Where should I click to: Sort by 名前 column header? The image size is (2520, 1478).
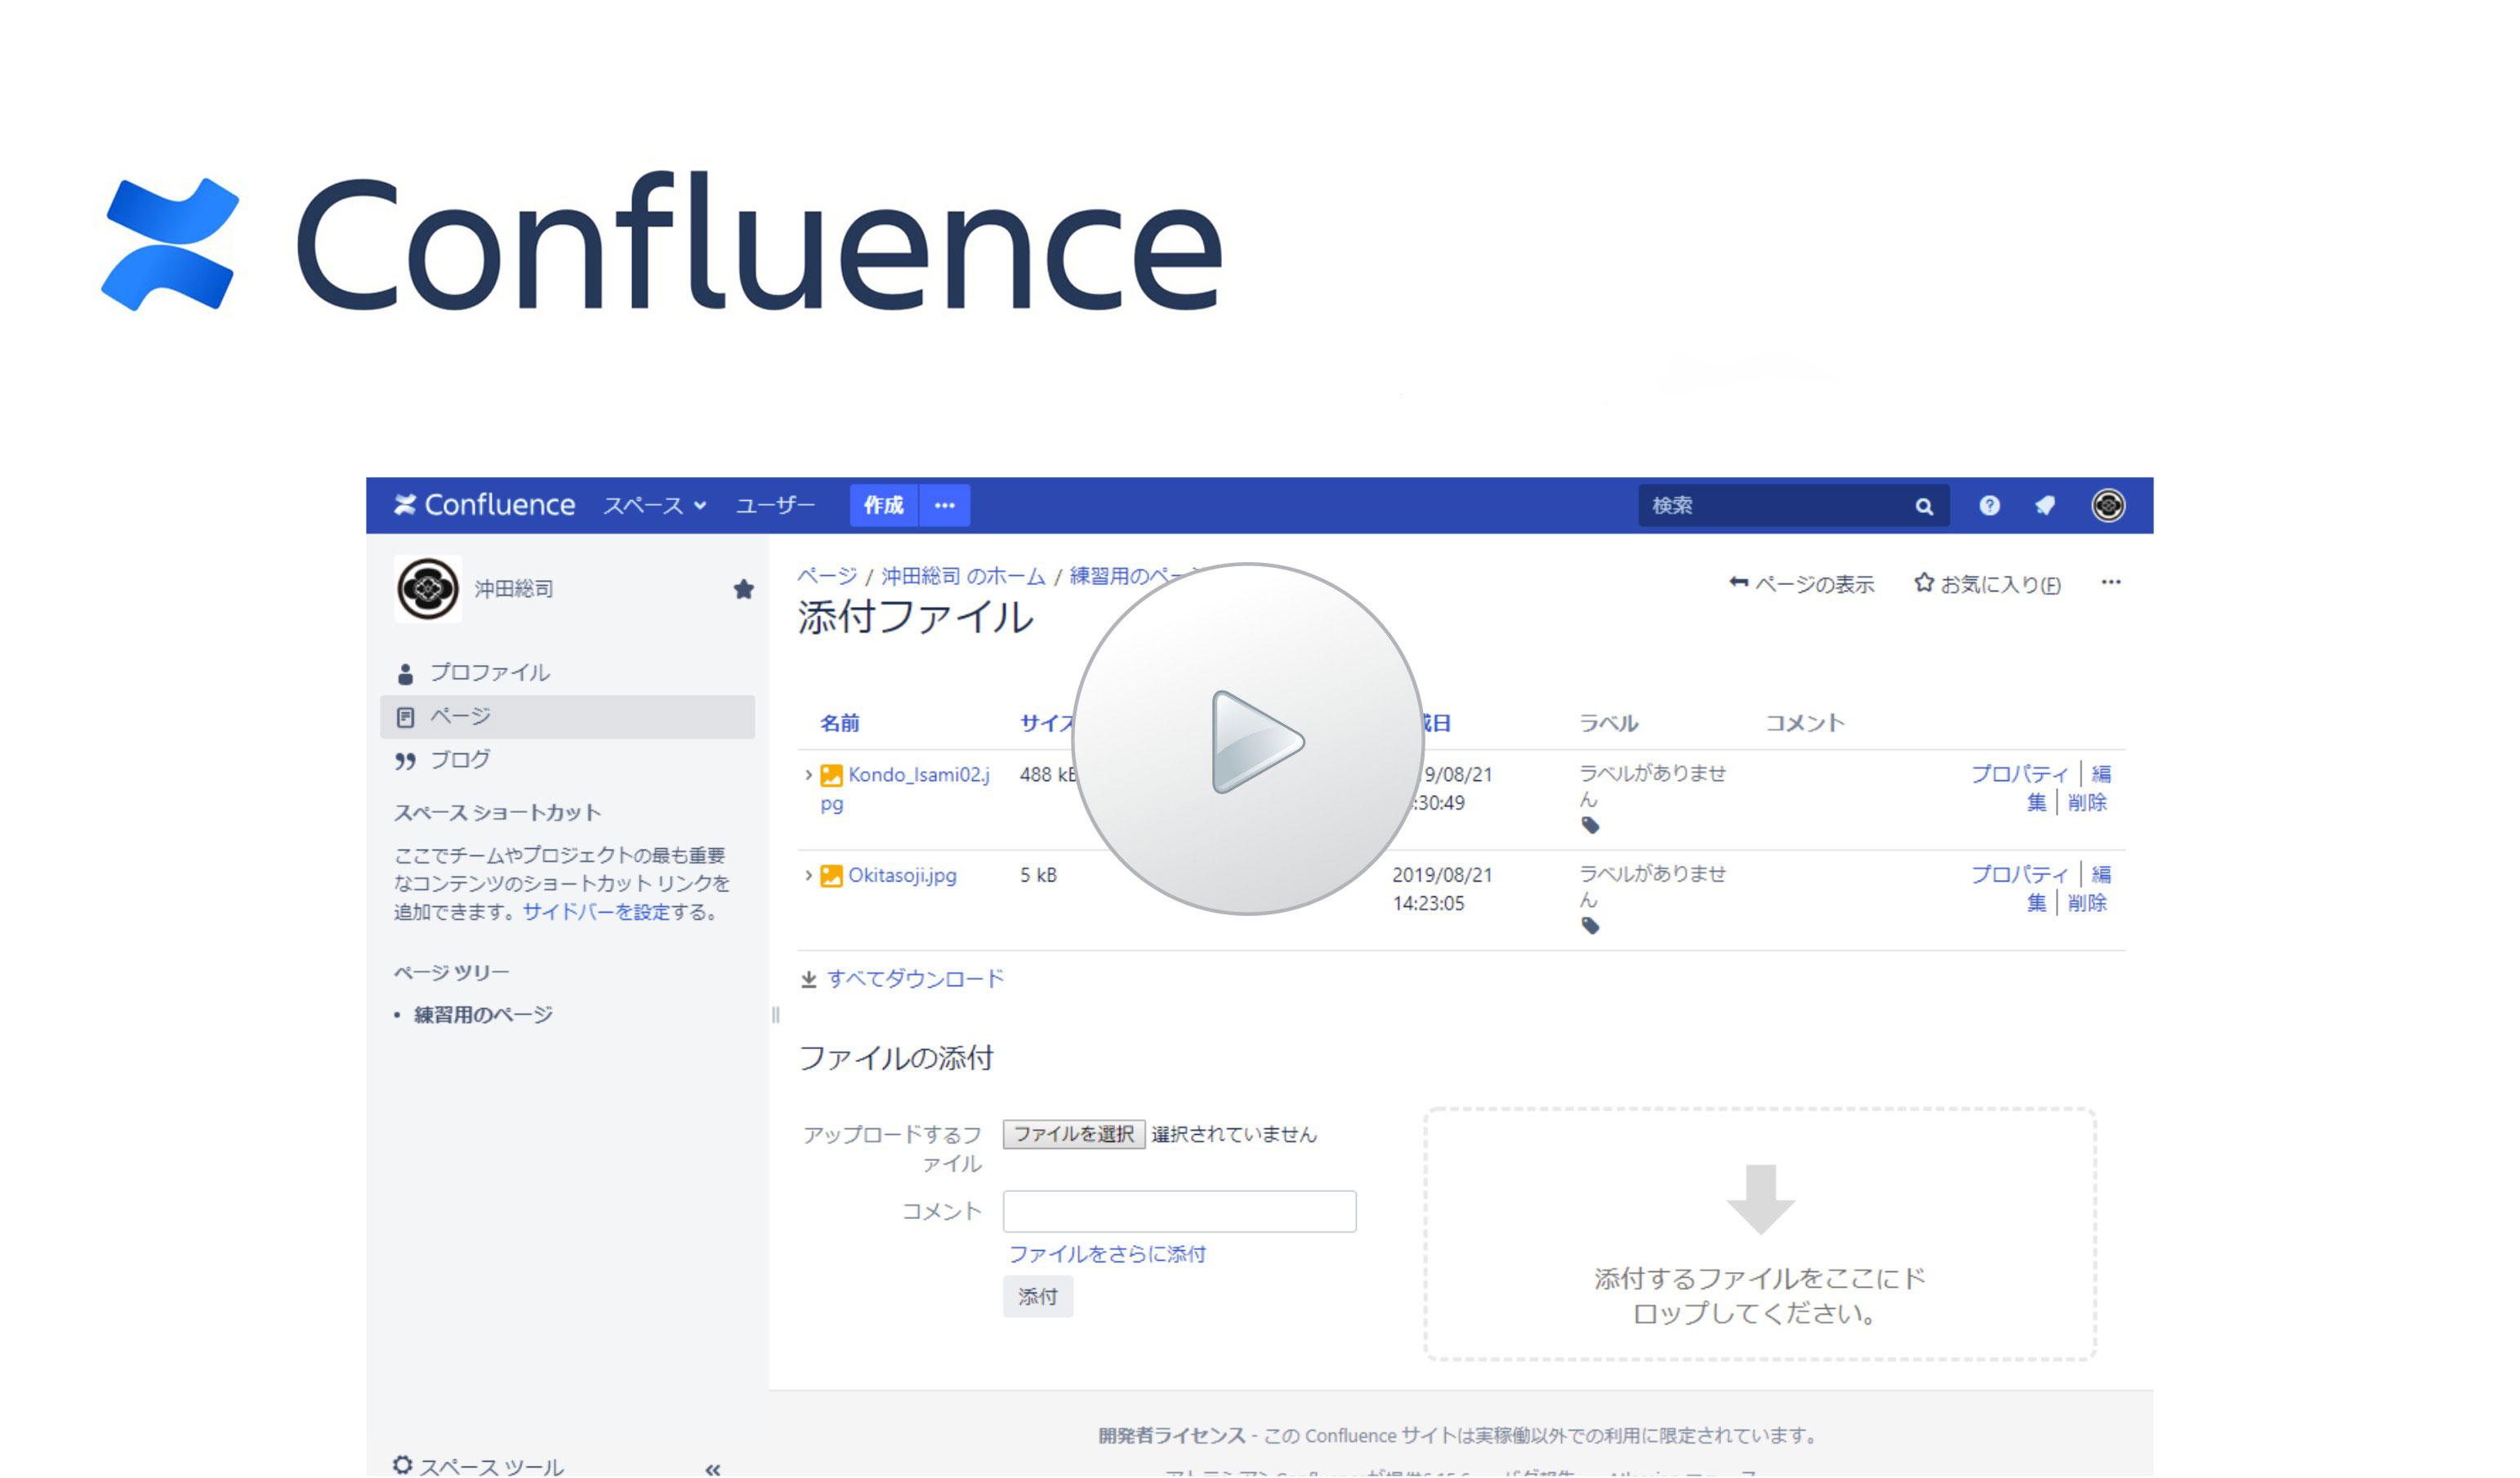tap(840, 723)
